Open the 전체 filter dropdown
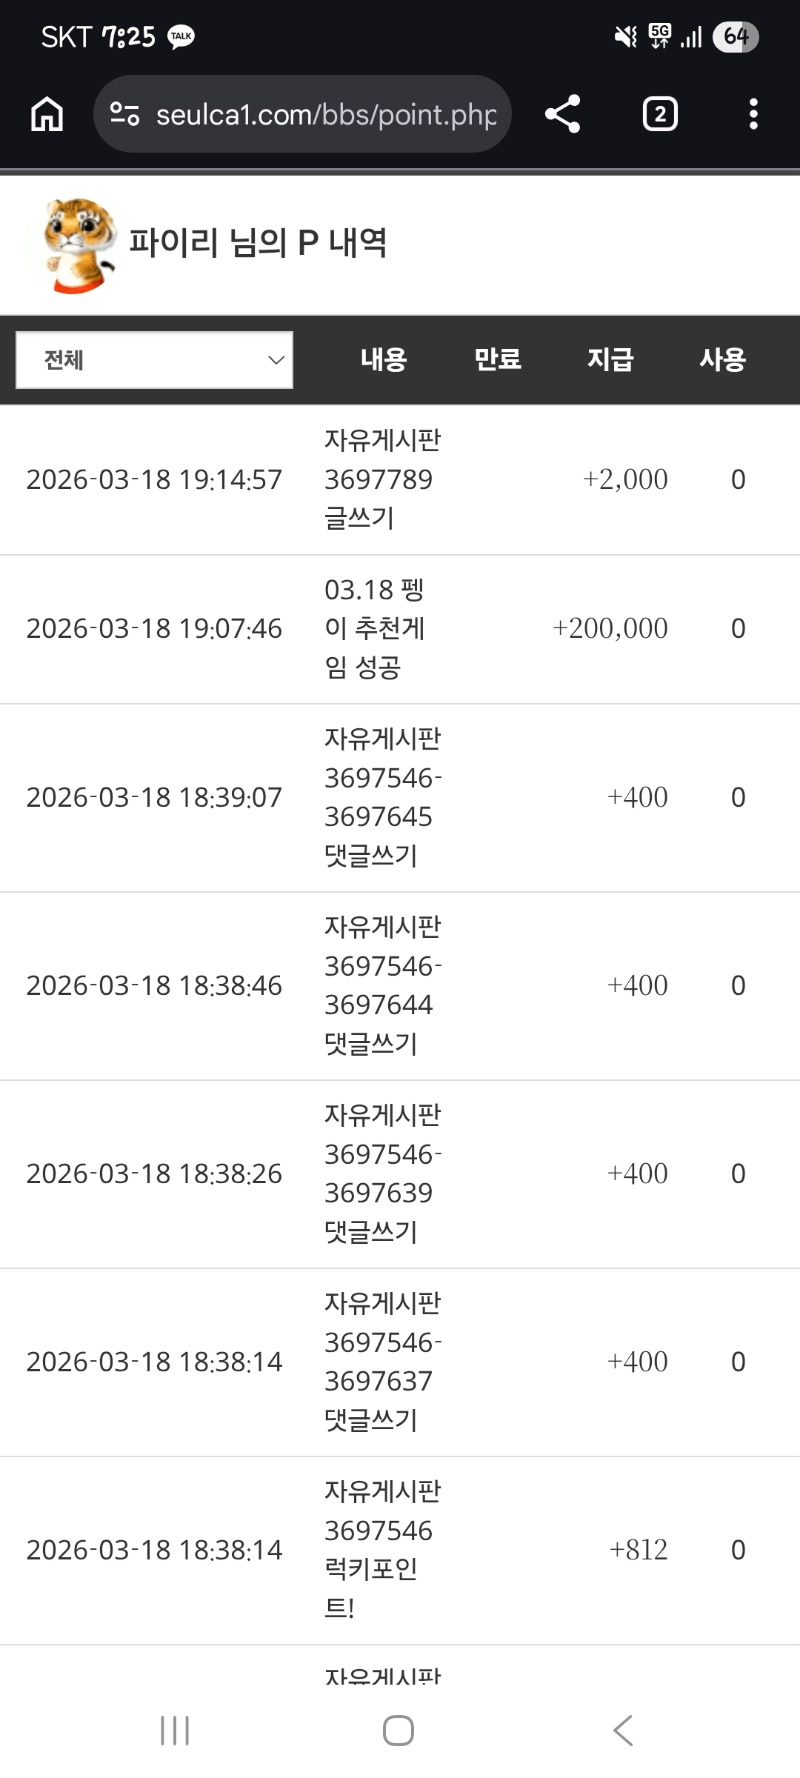Screen dimensions: 800x1778 [155, 360]
